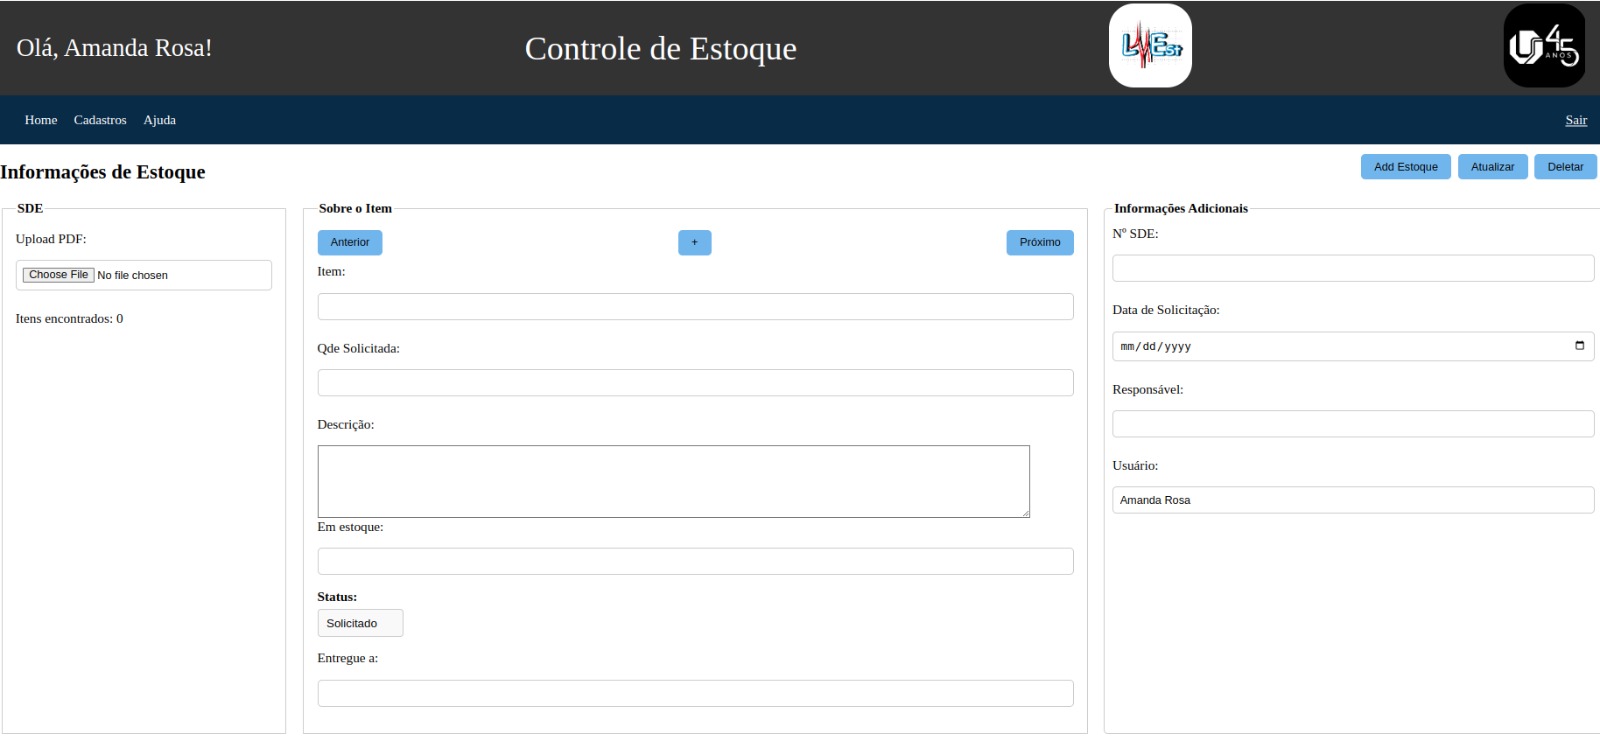Click the 'Controle de Estoque' title
This screenshot has height=741, width=1600.
coord(660,48)
